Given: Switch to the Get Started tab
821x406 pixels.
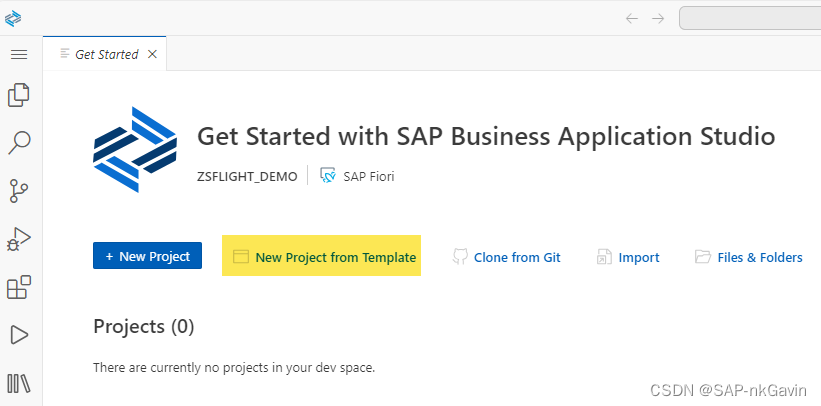Looking at the screenshot, I should (x=106, y=54).
